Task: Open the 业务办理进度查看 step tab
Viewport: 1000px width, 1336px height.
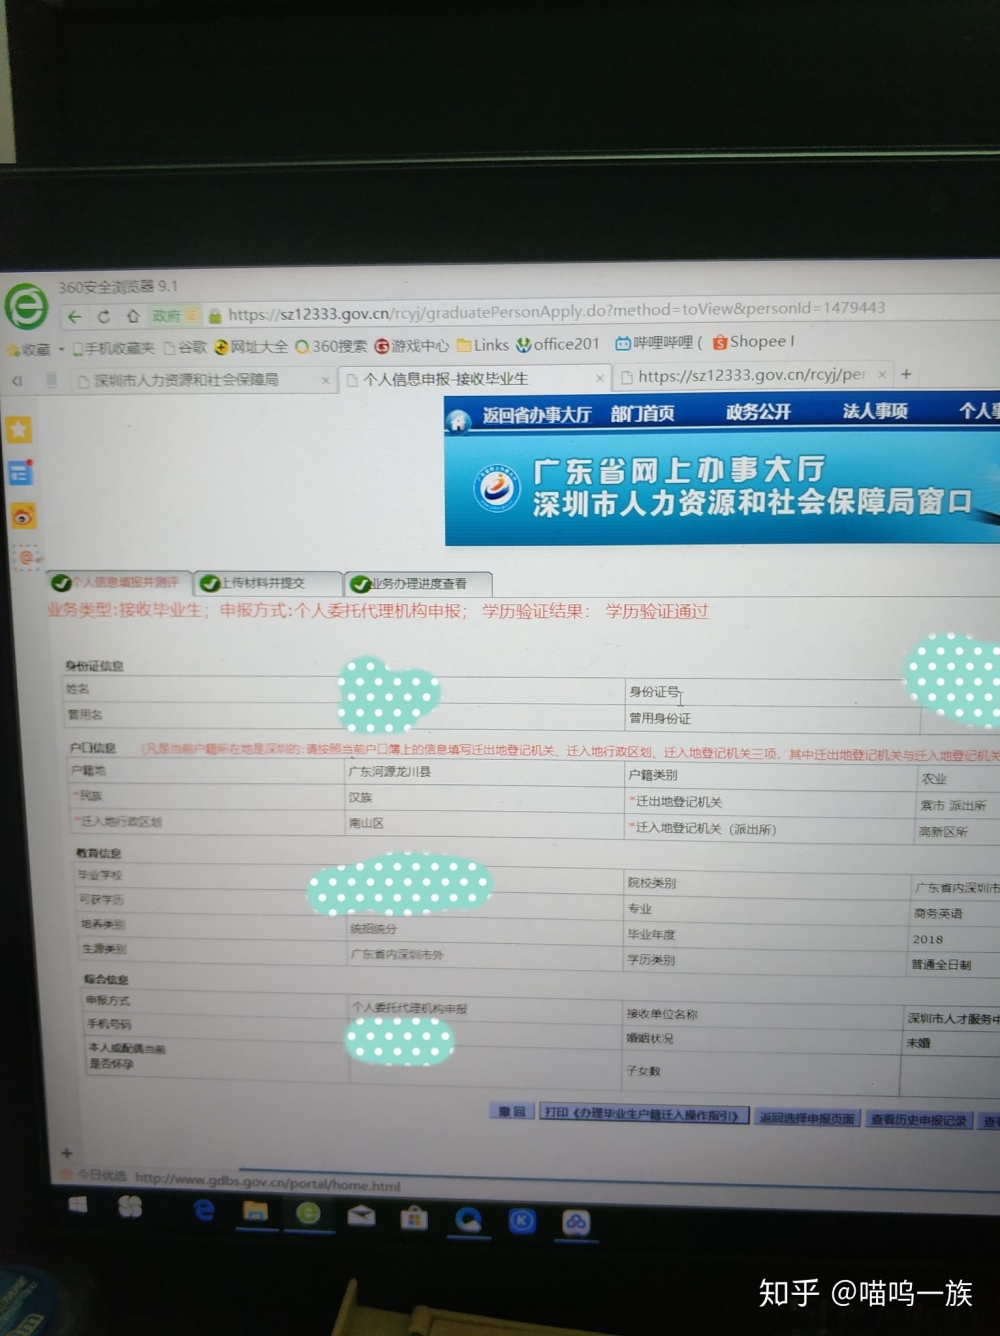Action: 418,584
